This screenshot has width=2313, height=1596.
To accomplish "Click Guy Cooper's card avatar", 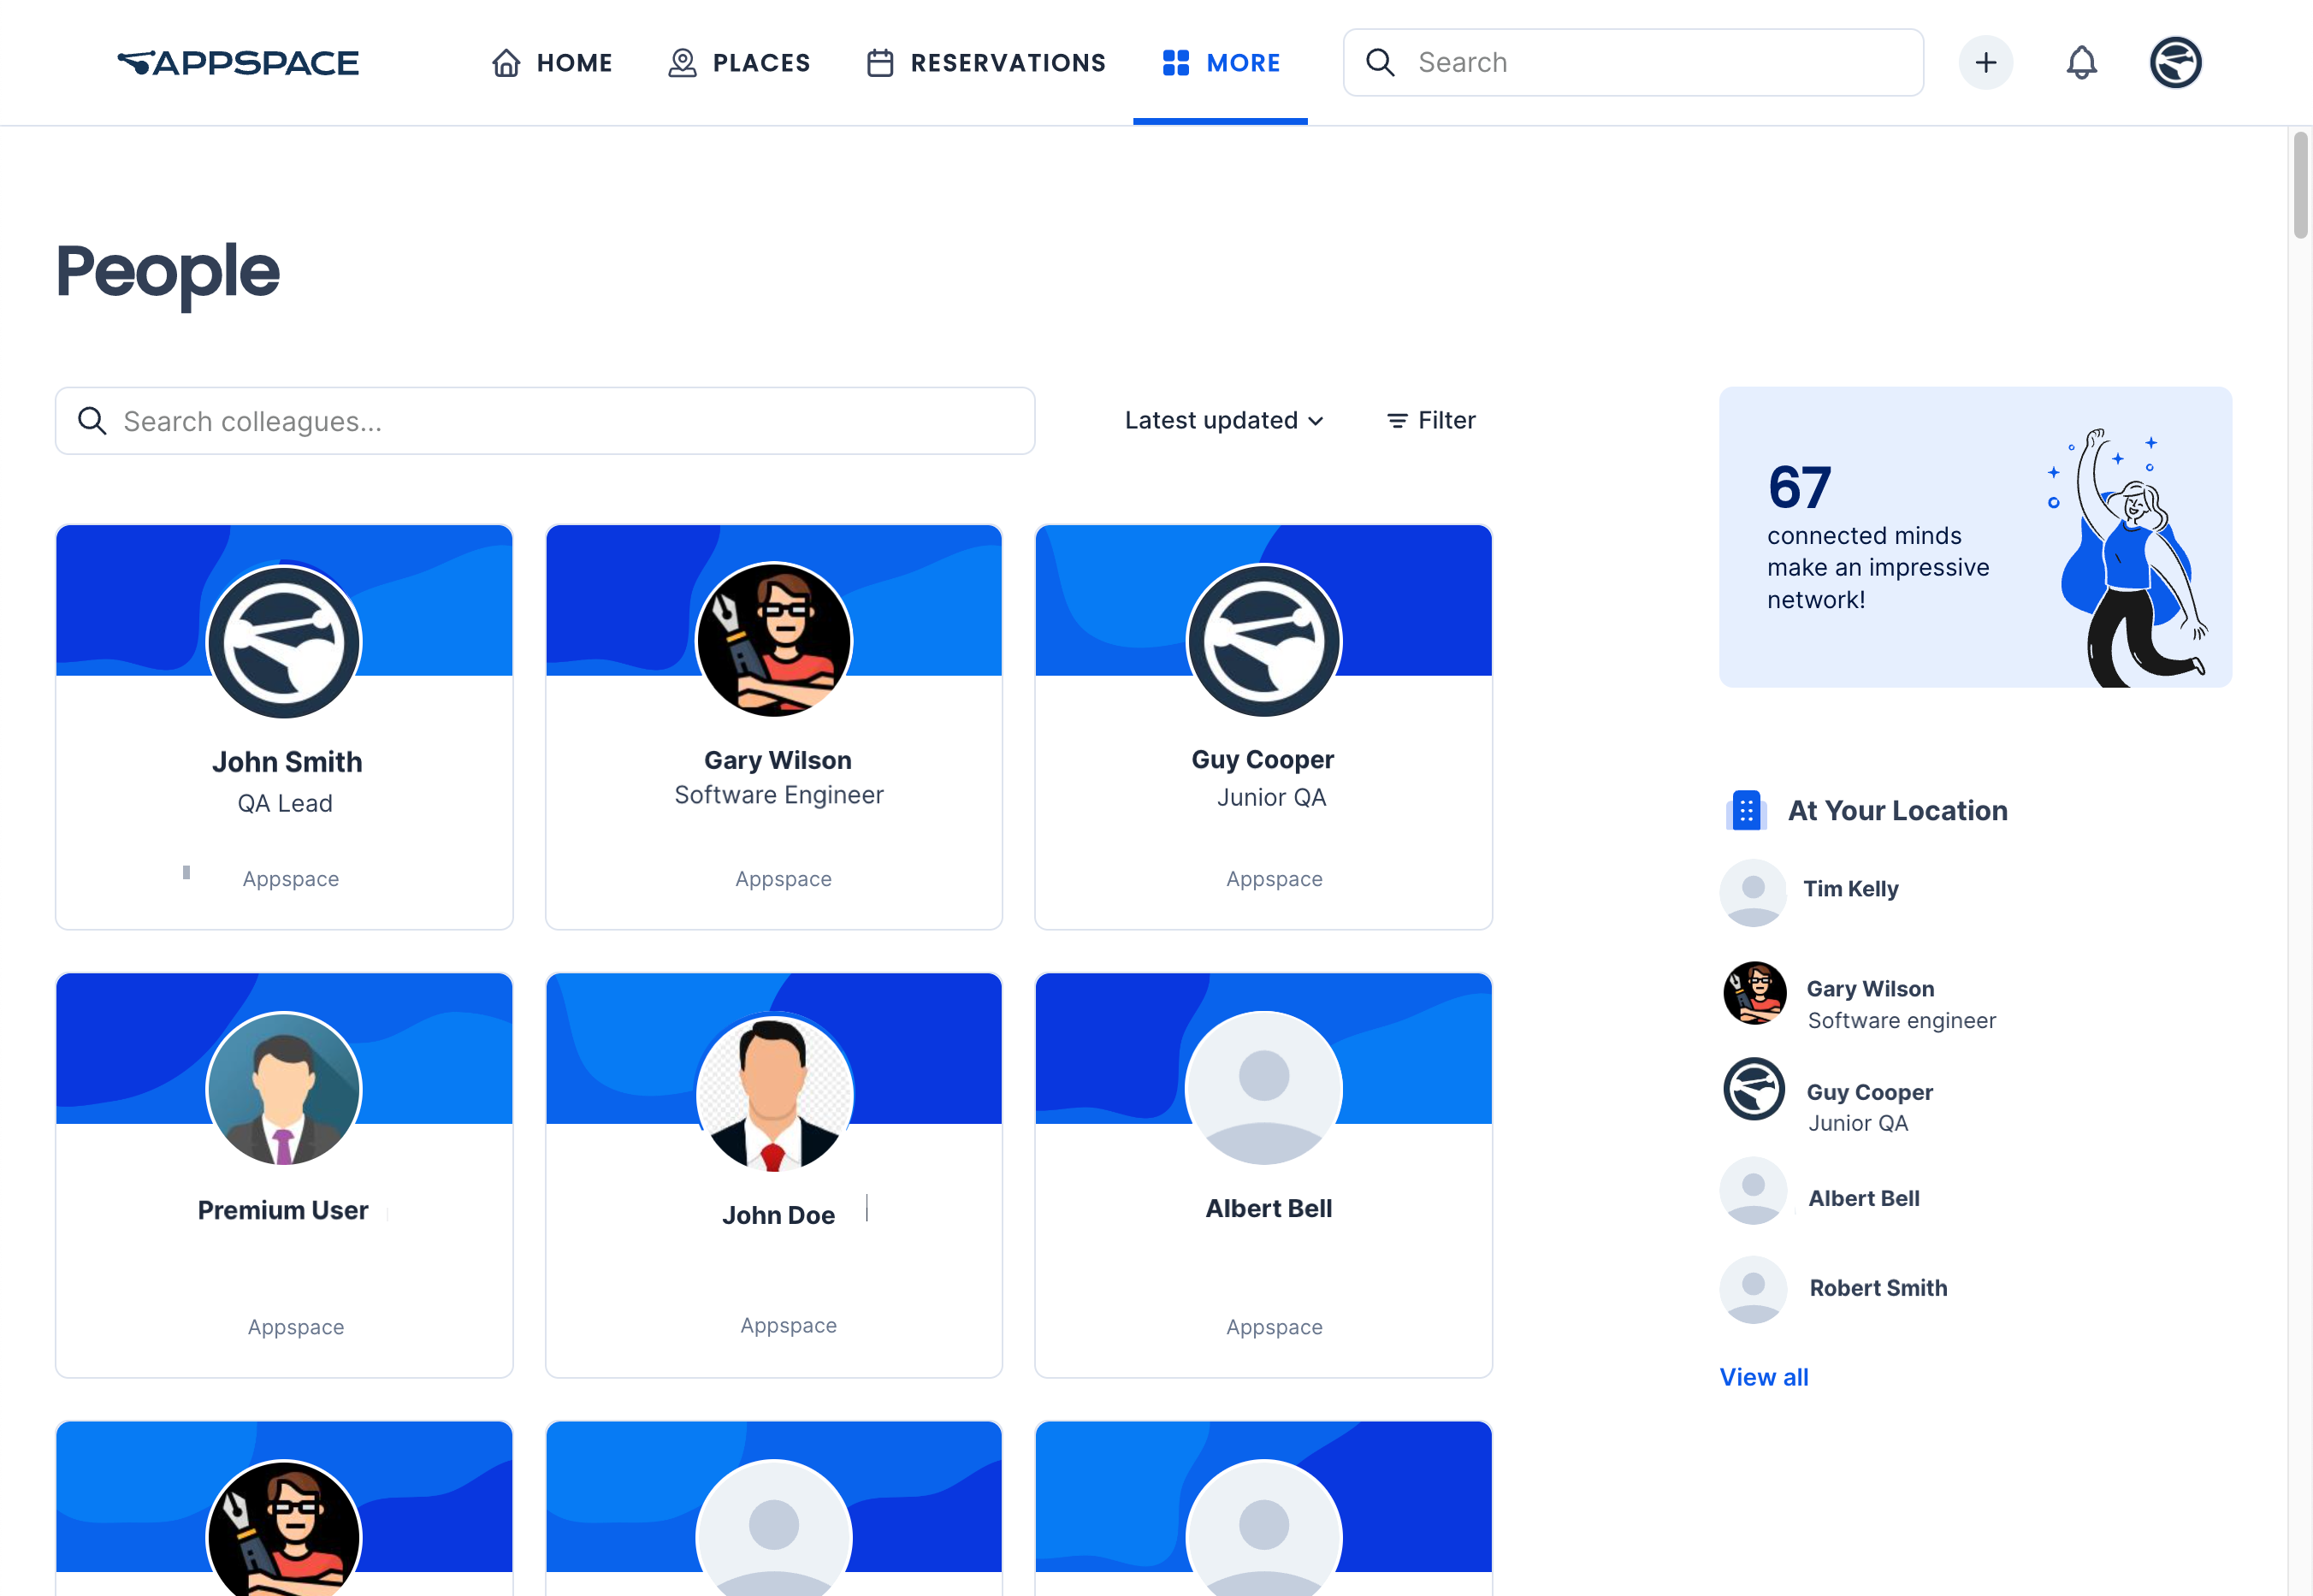I will coord(1264,640).
